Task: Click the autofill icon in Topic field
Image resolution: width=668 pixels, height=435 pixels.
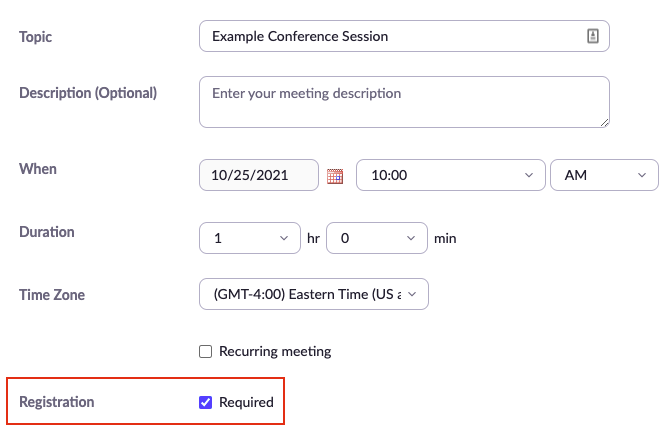Action: click(593, 36)
